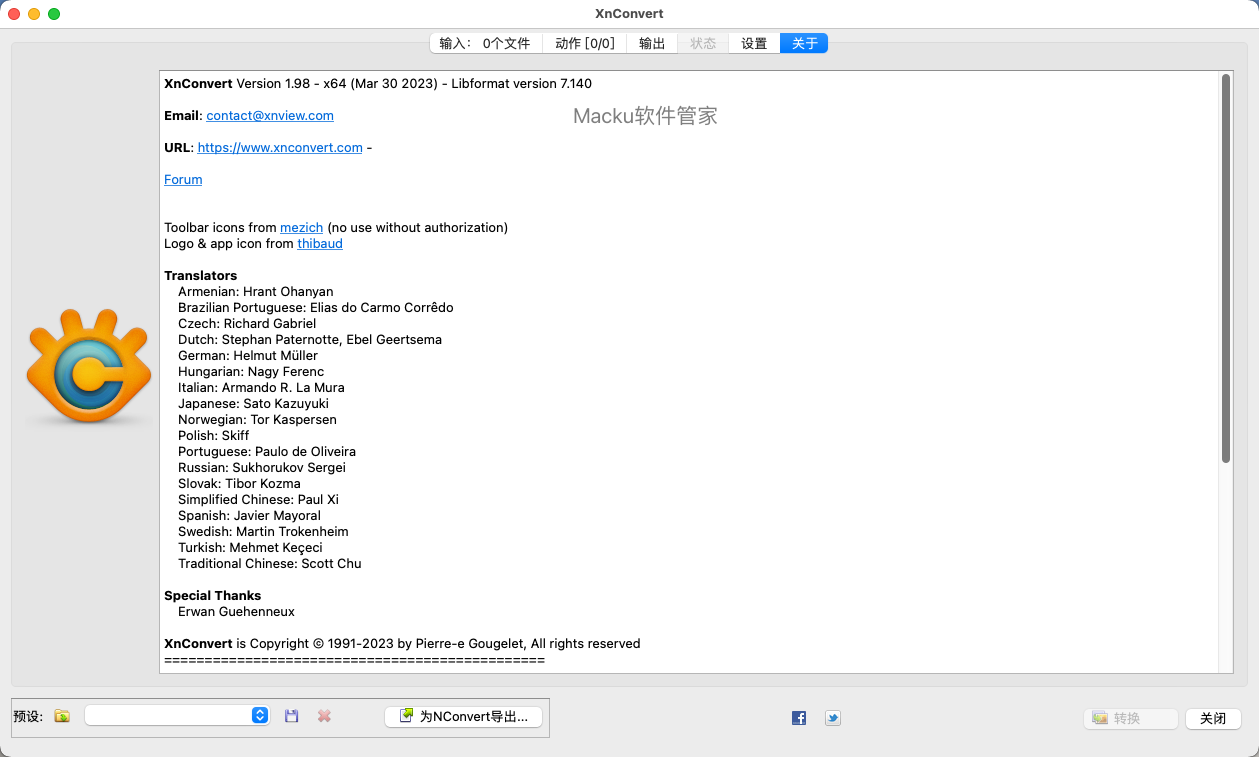This screenshot has height=757, width=1259.
Task: Click the line 'Polish: Skiff'
Action: (x=214, y=435)
